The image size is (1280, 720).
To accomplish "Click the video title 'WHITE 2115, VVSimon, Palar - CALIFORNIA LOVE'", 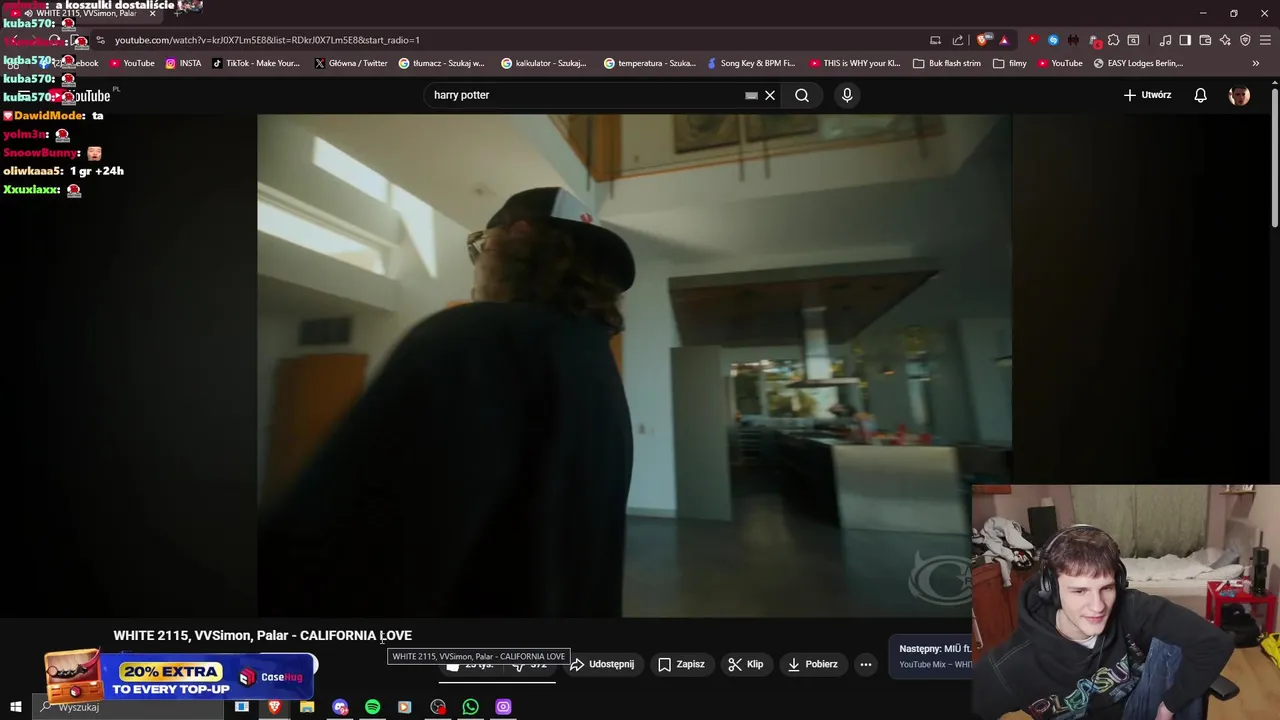I will tap(262, 635).
